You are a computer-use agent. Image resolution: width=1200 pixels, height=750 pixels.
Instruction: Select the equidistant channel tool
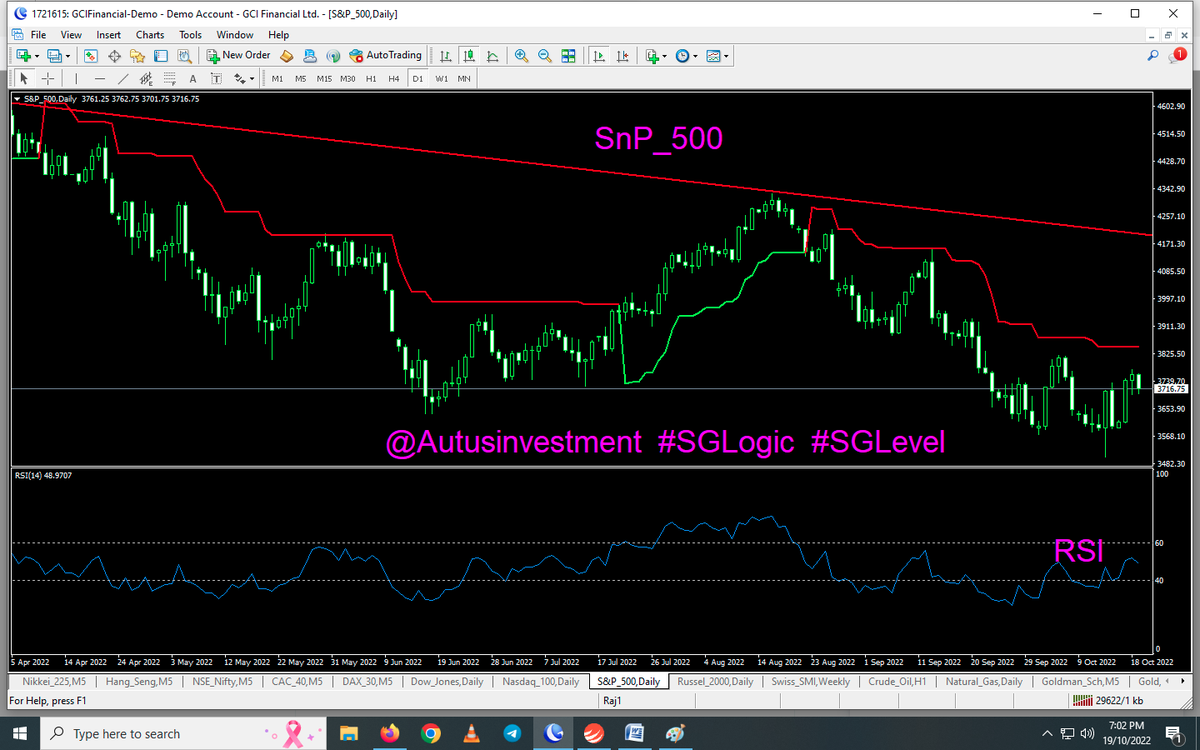(146, 78)
